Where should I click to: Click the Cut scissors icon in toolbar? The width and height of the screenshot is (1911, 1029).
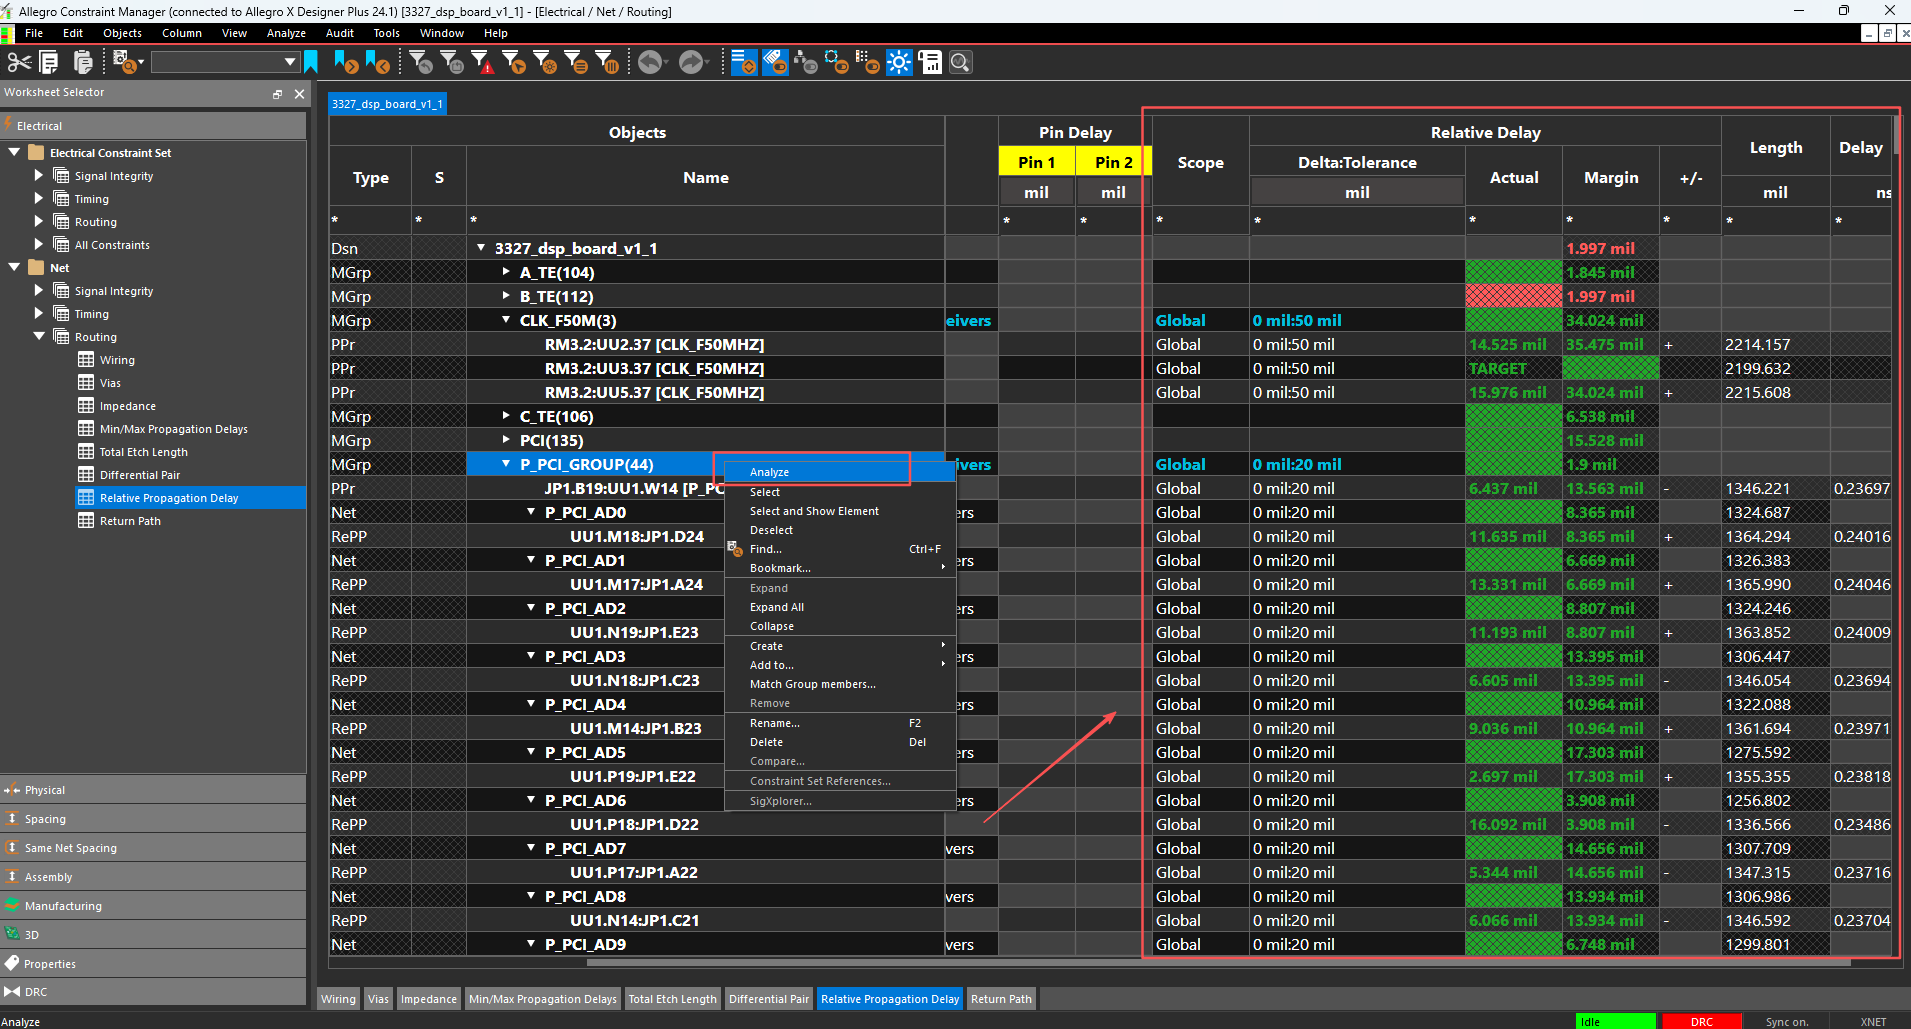(19, 63)
